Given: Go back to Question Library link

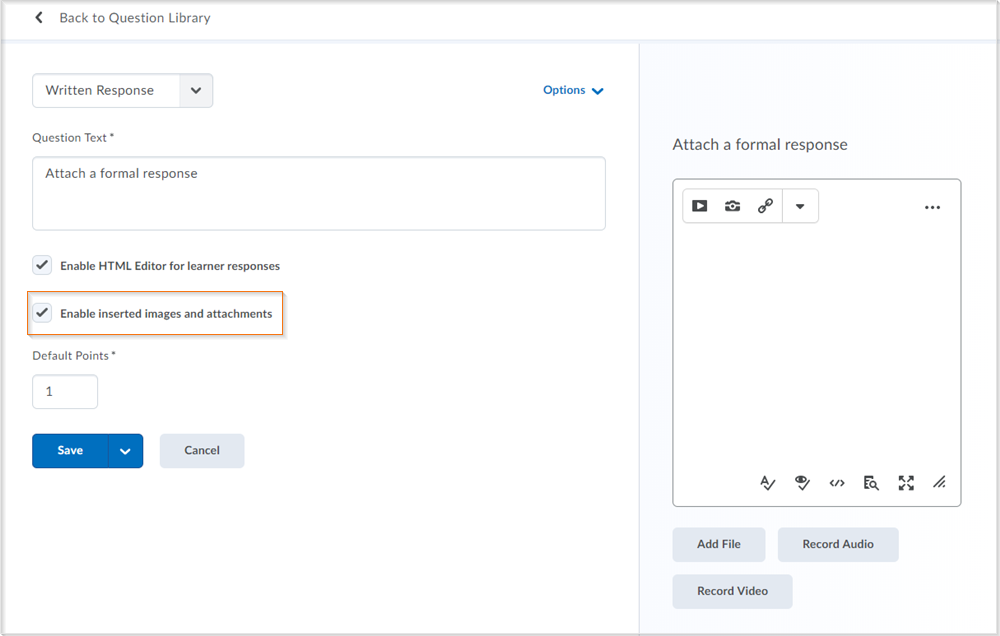Looking at the screenshot, I should tap(135, 18).
